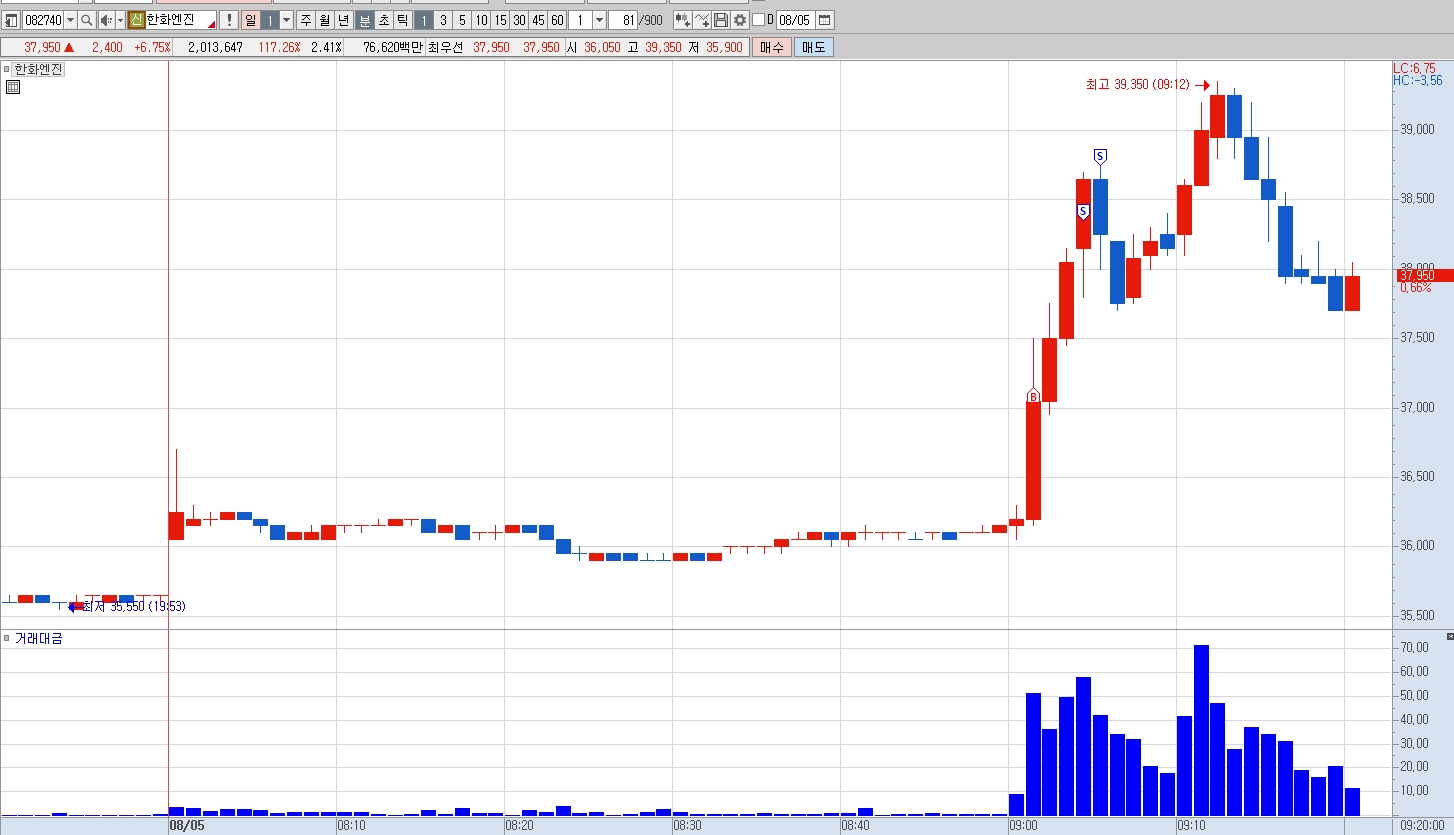Screen dimensions: 1454x835
Task: Expand the stock code 082740 dropdown
Action: [70, 20]
